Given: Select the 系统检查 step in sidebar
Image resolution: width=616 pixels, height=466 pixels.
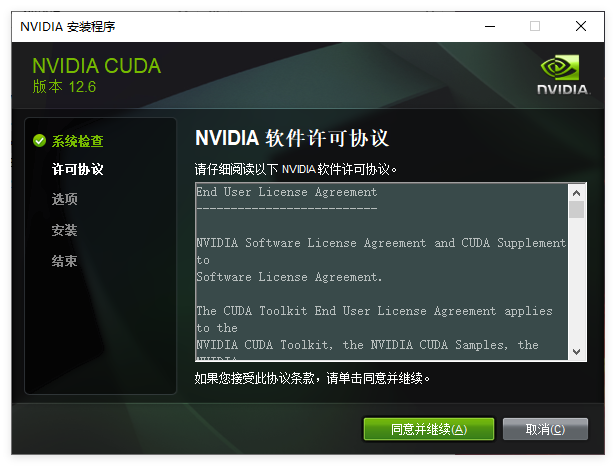Looking at the screenshot, I should pos(77,141).
